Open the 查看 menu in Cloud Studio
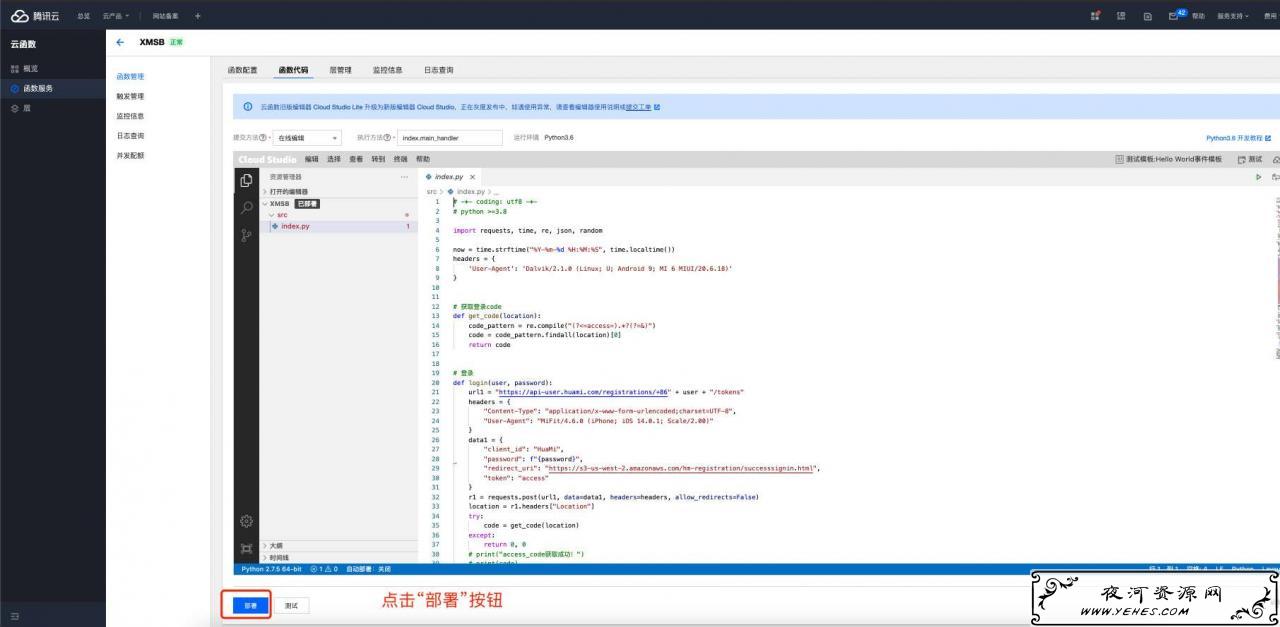The height and width of the screenshot is (627, 1280). pos(356,159)
